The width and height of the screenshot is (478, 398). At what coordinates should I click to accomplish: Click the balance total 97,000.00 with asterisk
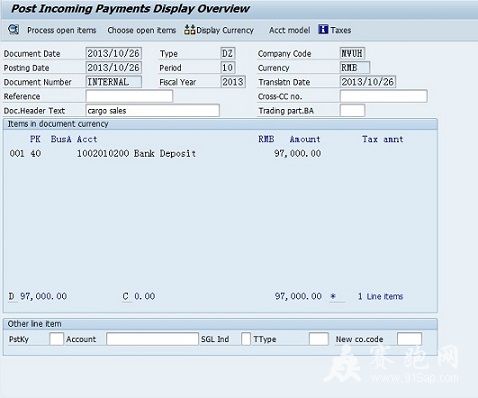(305, 296)
